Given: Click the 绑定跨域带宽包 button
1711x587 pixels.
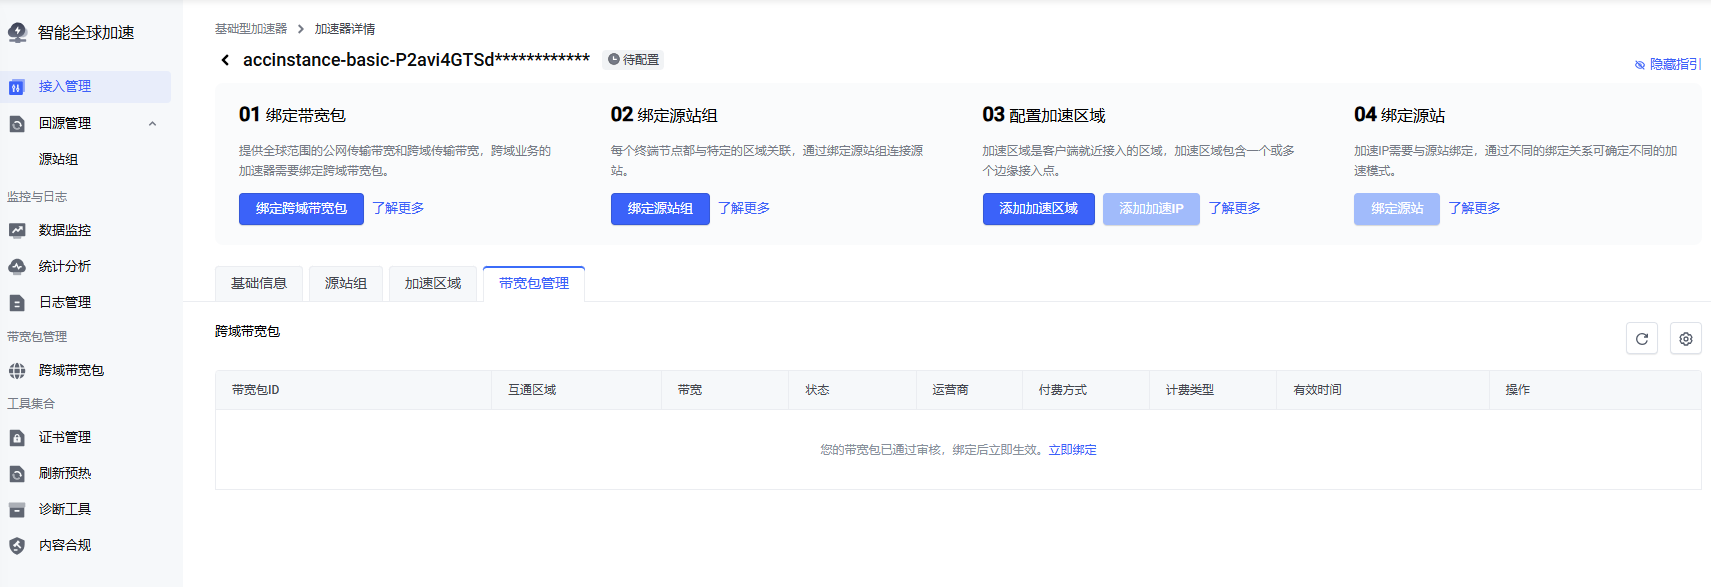Looking at the screenshot, I should click(301, 208).
